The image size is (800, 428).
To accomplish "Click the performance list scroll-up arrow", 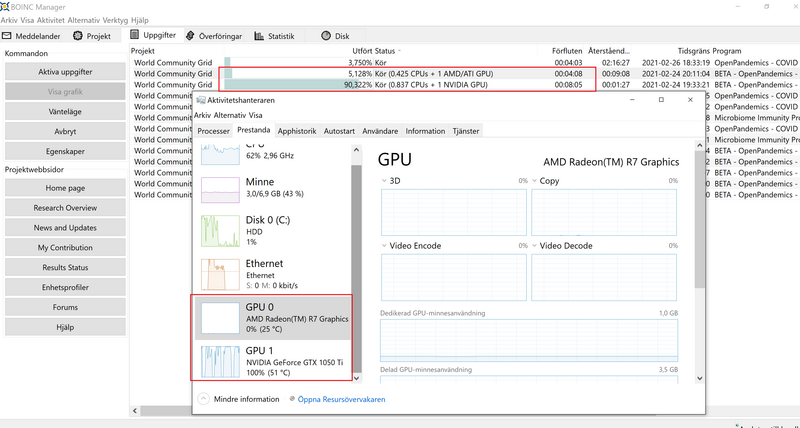I will (x=357, y=150).
